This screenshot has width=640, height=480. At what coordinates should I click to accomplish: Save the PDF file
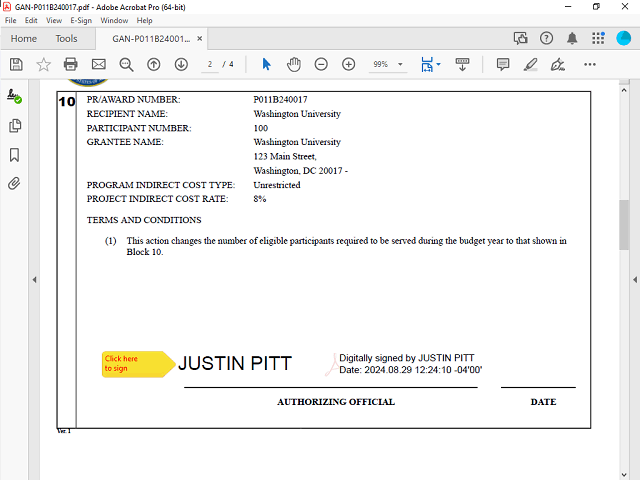pos(16,64)
